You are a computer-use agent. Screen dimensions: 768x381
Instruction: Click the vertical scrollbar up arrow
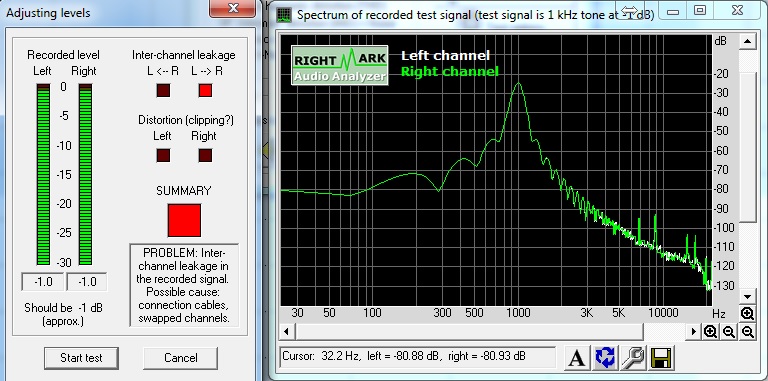[x=747, y=41]
